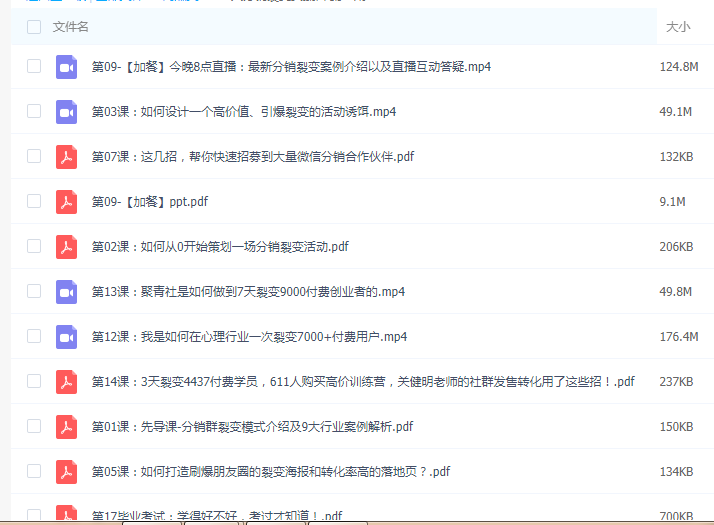This screenshot has width=714, height=525.
Task: Select the checkbox for 第01课 先导课 pdf
Action: [34, 427]
